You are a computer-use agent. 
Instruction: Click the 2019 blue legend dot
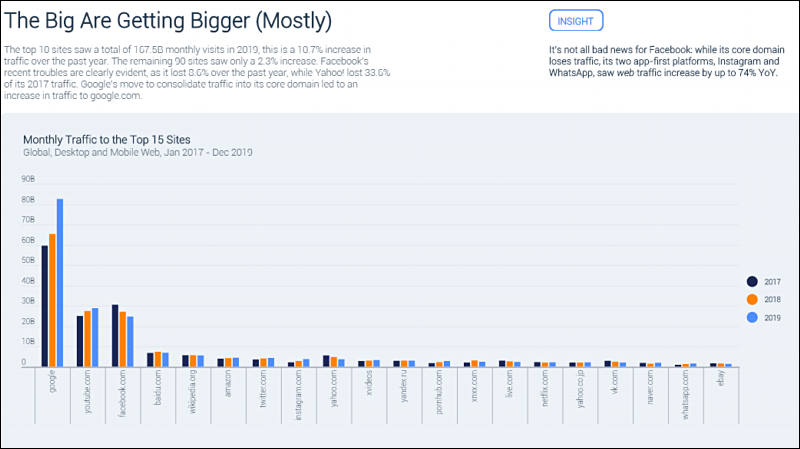coord(752,317)
